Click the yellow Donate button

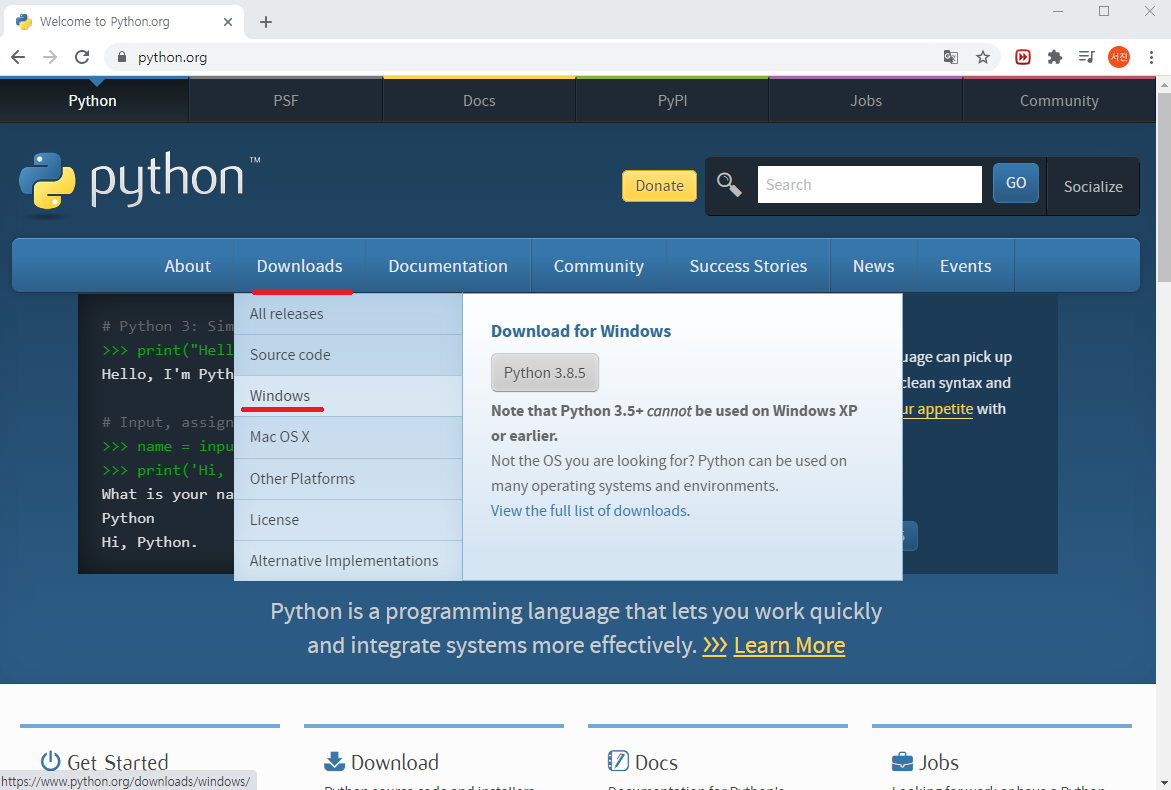(659, 186)
